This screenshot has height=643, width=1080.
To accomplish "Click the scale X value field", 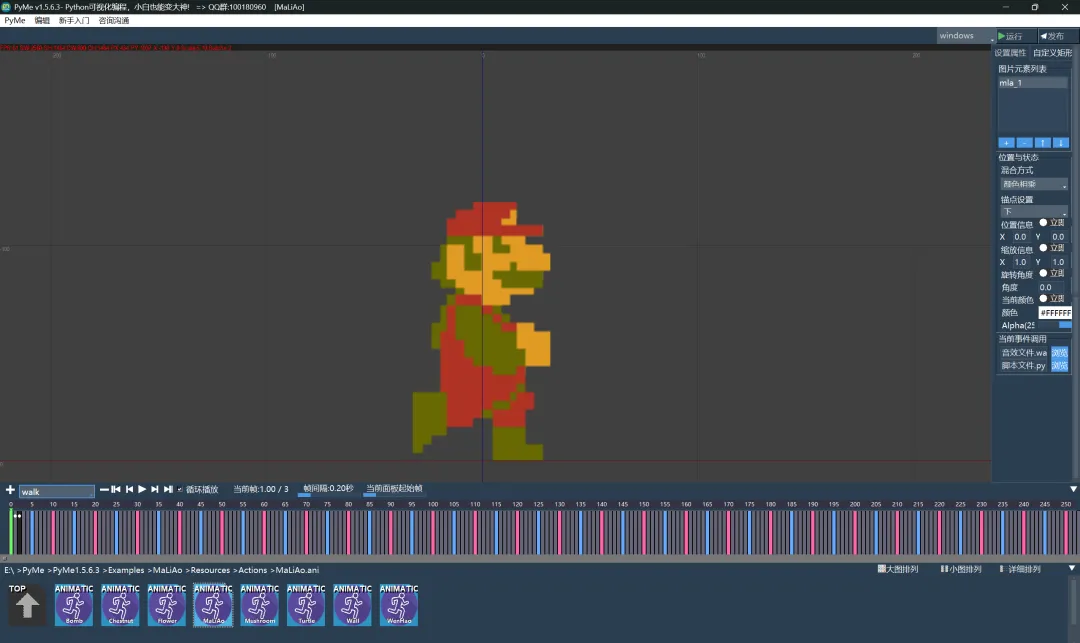I will pos(1020,262).
